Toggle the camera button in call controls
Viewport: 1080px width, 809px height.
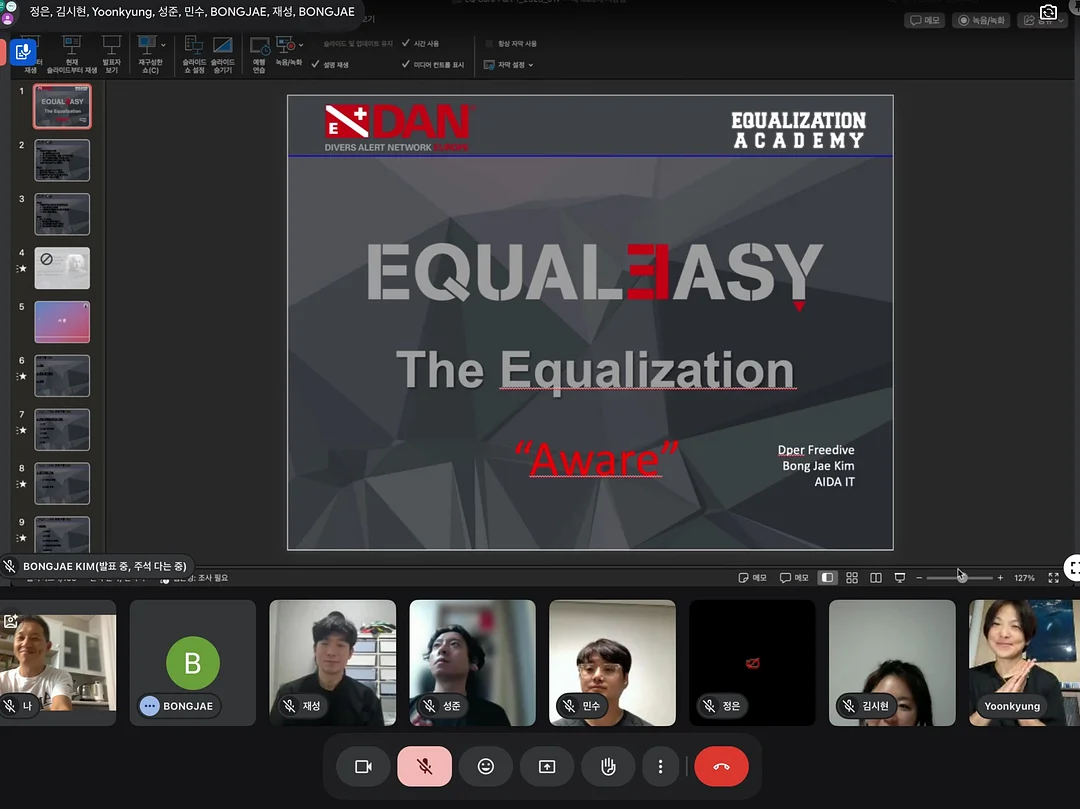point(363,766)
